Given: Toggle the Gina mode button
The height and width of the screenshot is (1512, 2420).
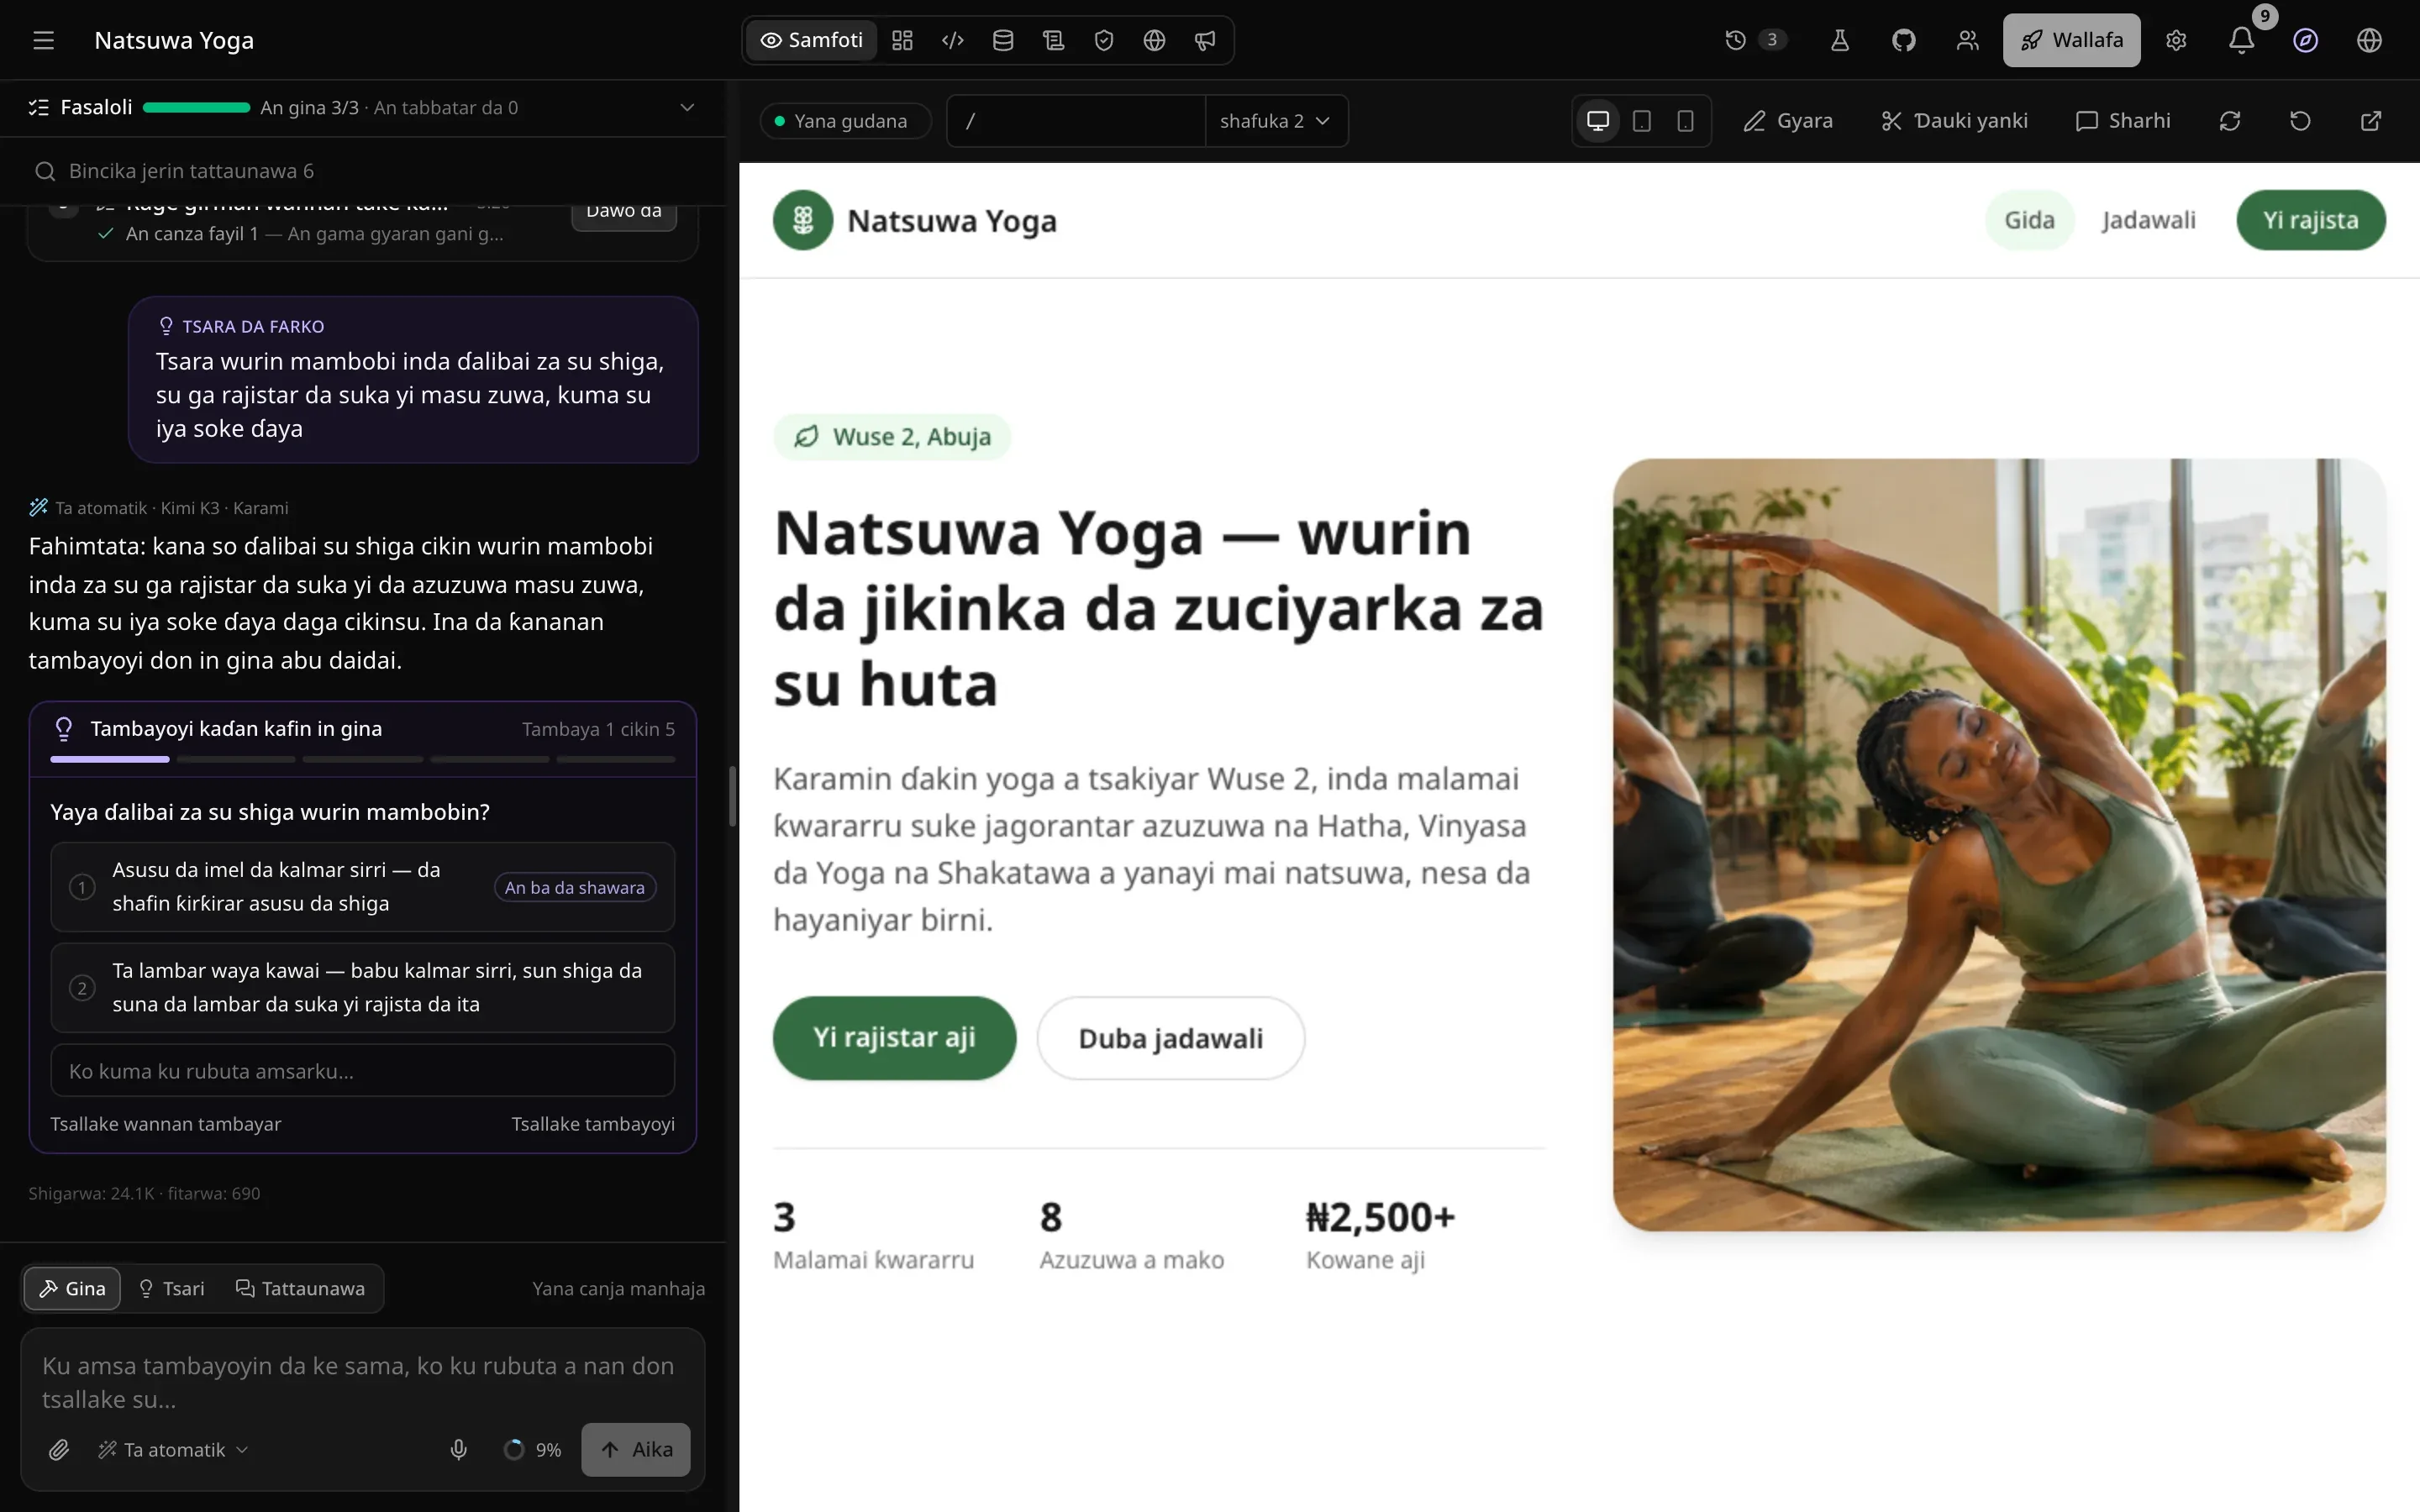Looking at the screenshot, I should coord(72,1288).
